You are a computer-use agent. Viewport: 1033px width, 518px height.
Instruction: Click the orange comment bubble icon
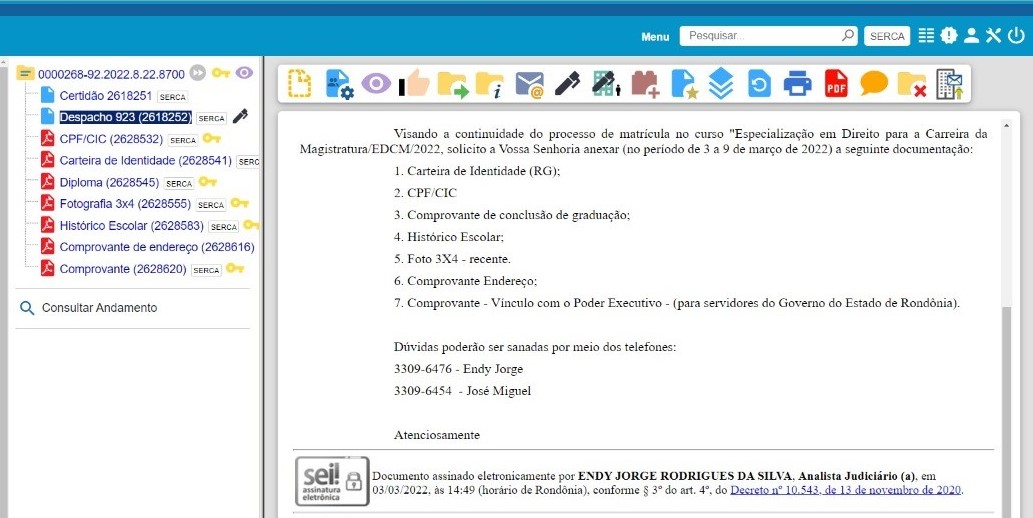tap(874, 84)
